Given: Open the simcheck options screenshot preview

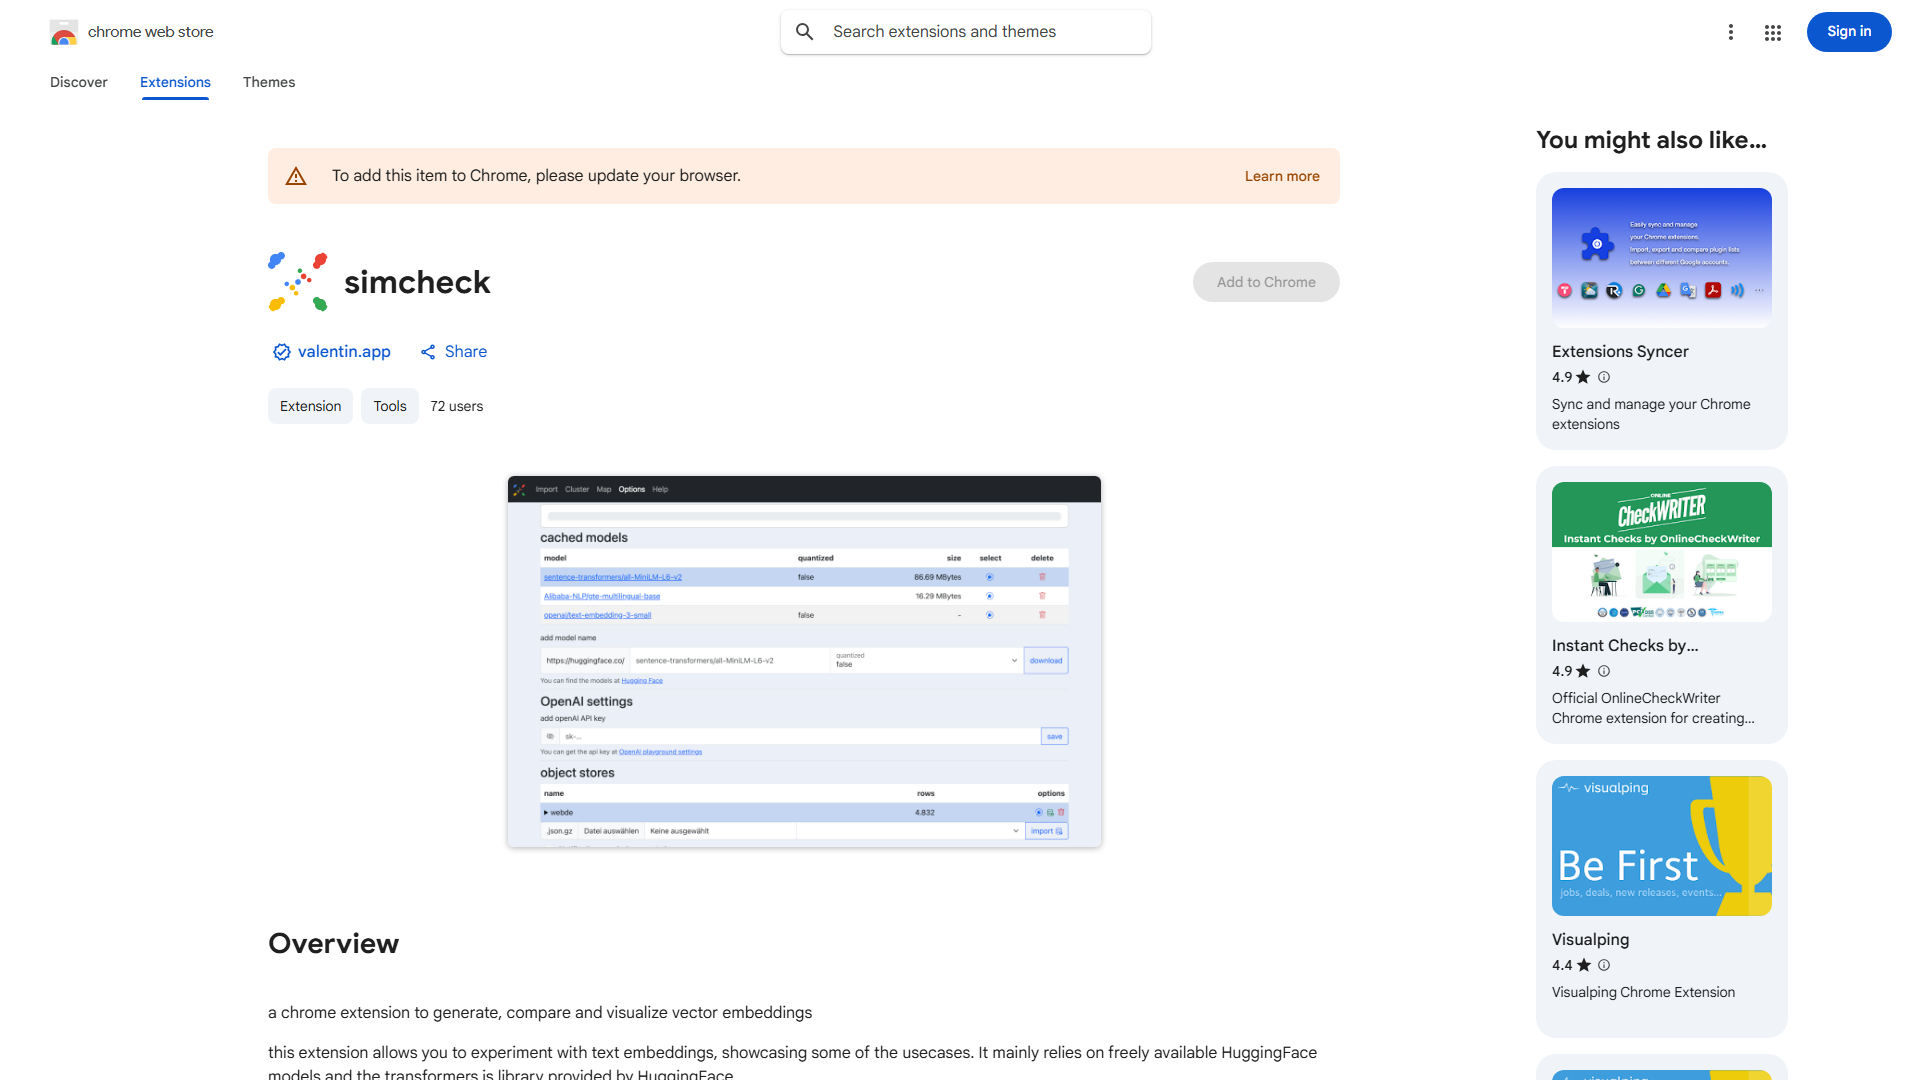Looking at the screenshot, I should pyautogui.click(x=804, y=662).
